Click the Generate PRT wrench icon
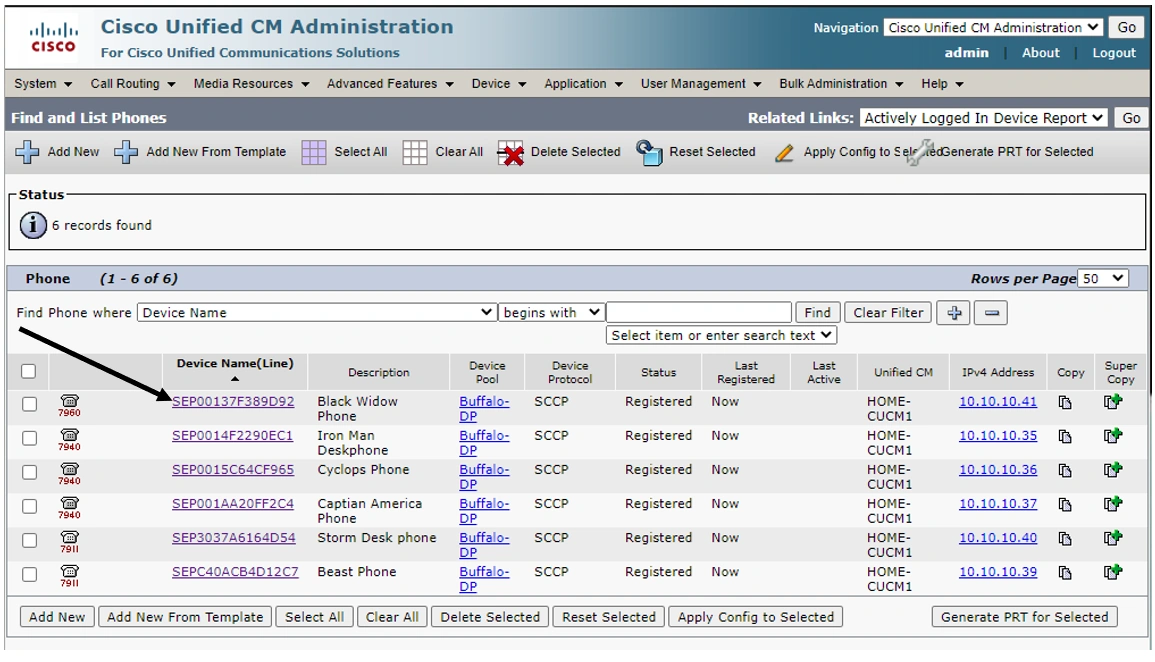The image size is (1155, 662). tap(919, 152)
